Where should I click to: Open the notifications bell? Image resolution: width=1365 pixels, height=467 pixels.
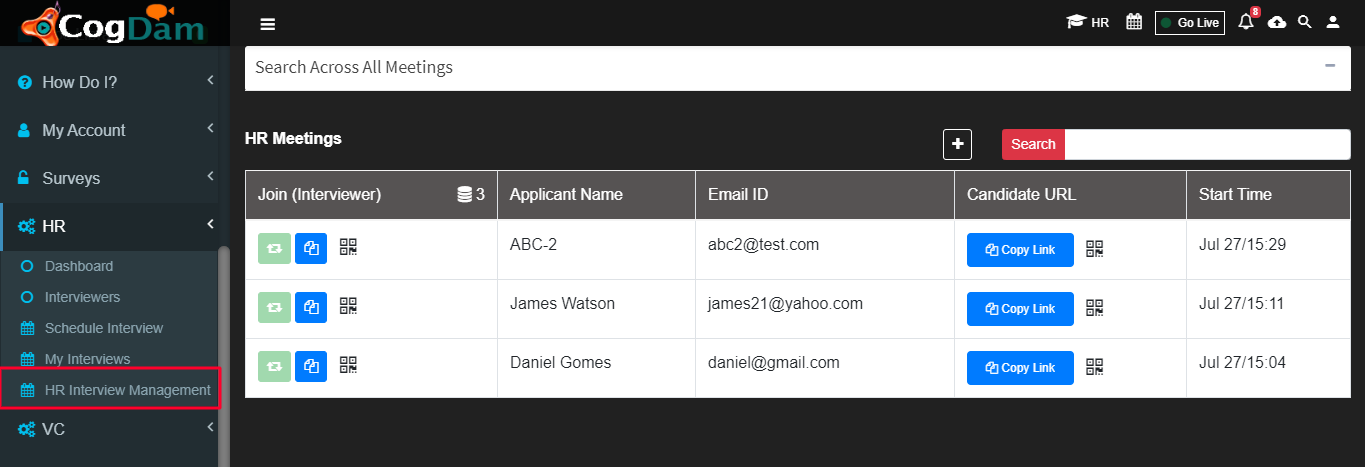[1246, 22]
